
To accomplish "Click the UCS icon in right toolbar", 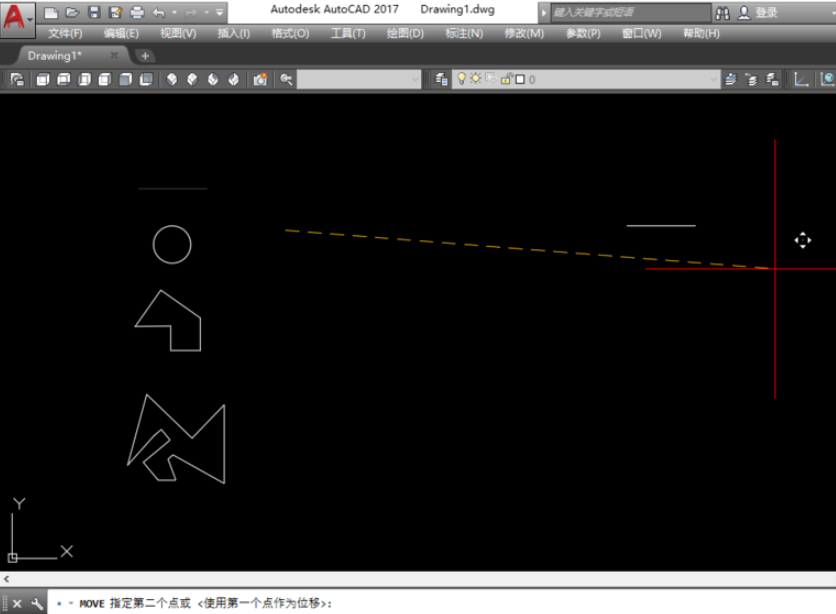I will pyautogui.click(x=801, y=79).
